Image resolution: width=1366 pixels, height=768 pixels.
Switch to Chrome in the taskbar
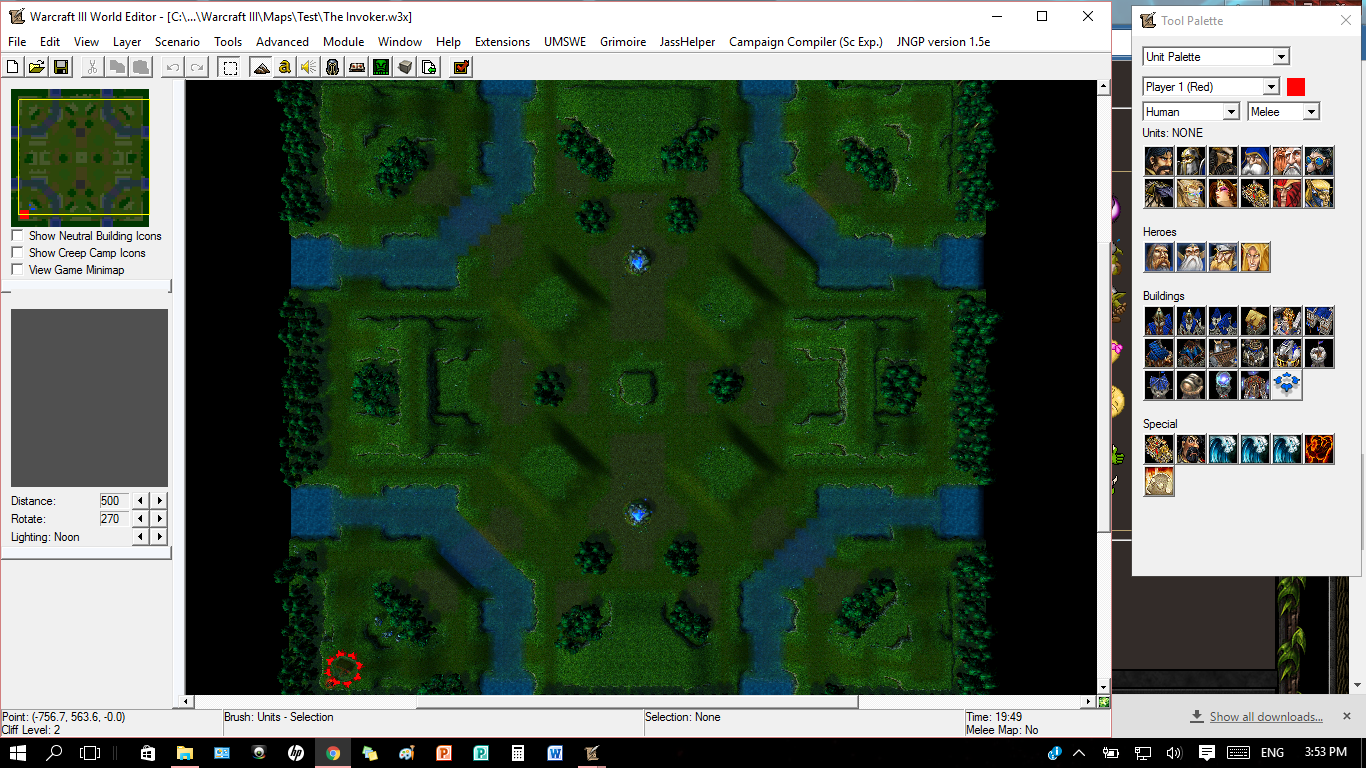tap(332, 752)
